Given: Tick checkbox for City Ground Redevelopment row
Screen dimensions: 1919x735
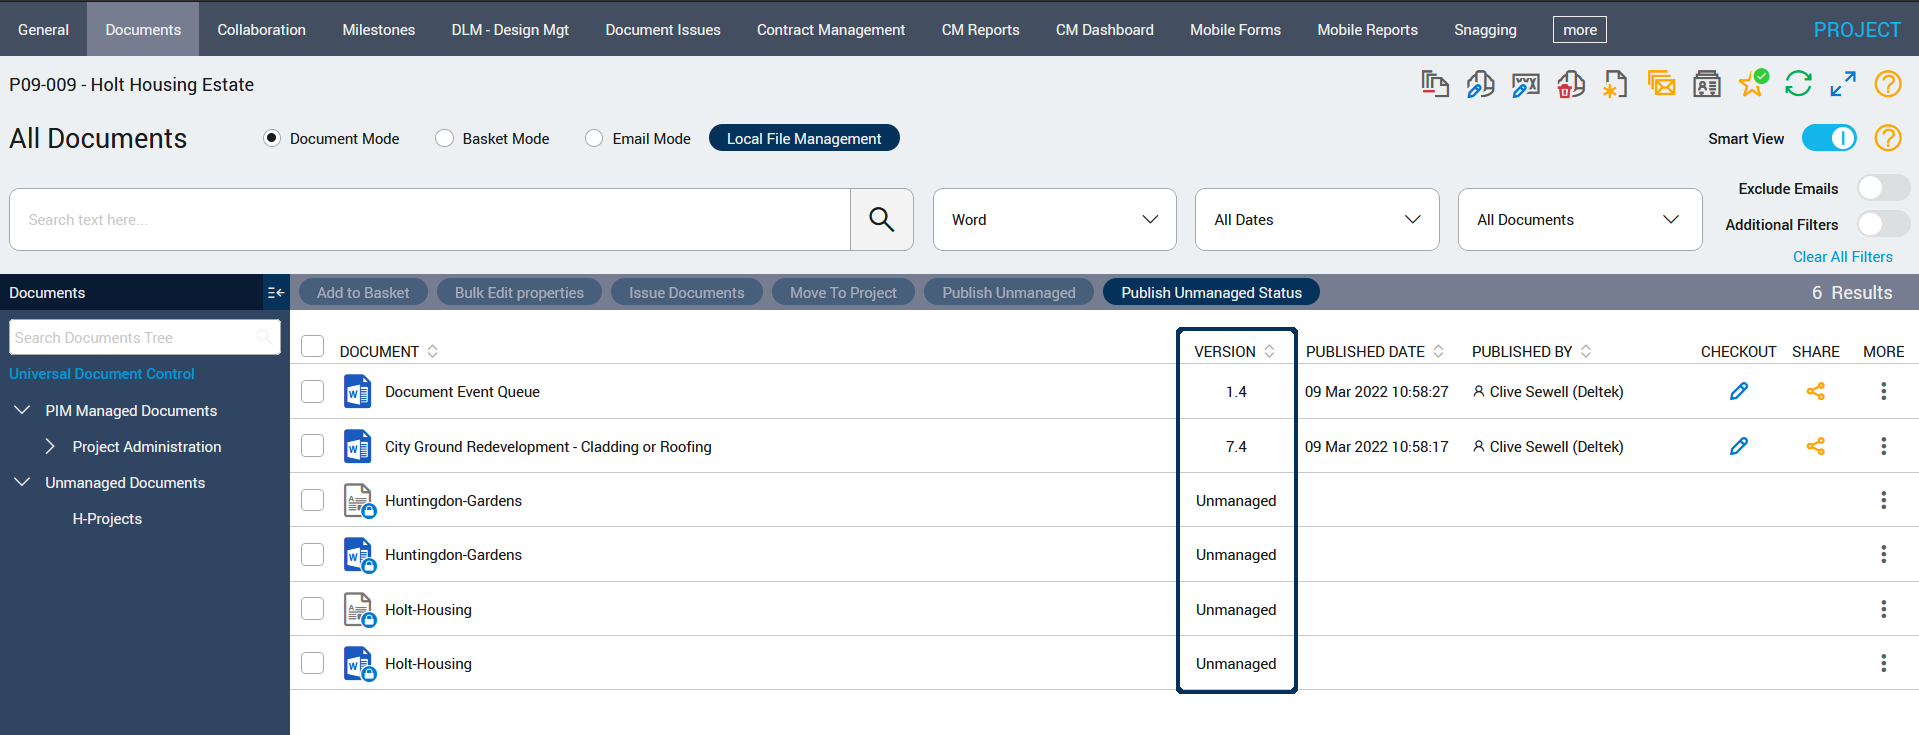Looking at the screenshot, I should coord(313,446).
